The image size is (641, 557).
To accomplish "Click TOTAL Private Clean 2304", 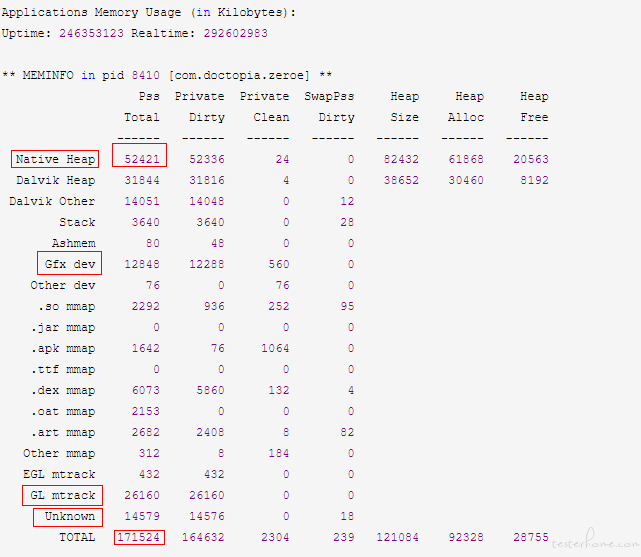I will pyautogui.click(x=275, y=538).
